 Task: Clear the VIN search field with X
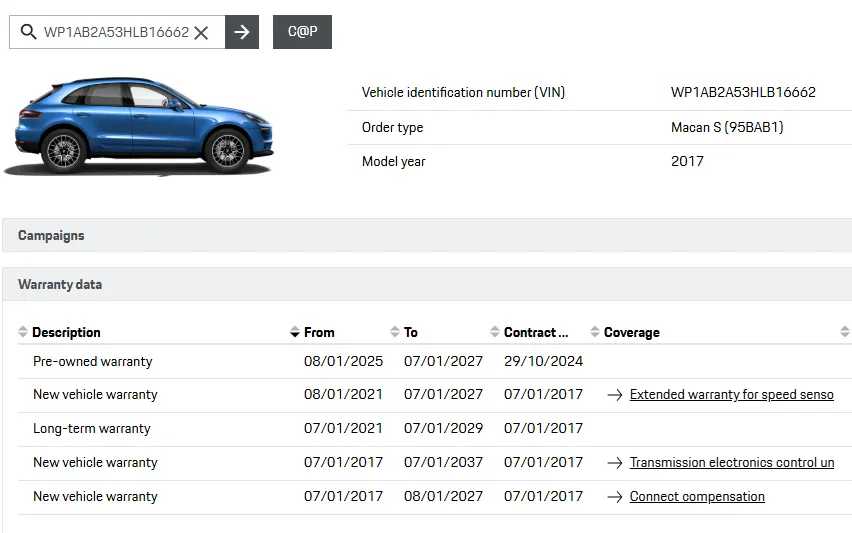click(201, 33)
